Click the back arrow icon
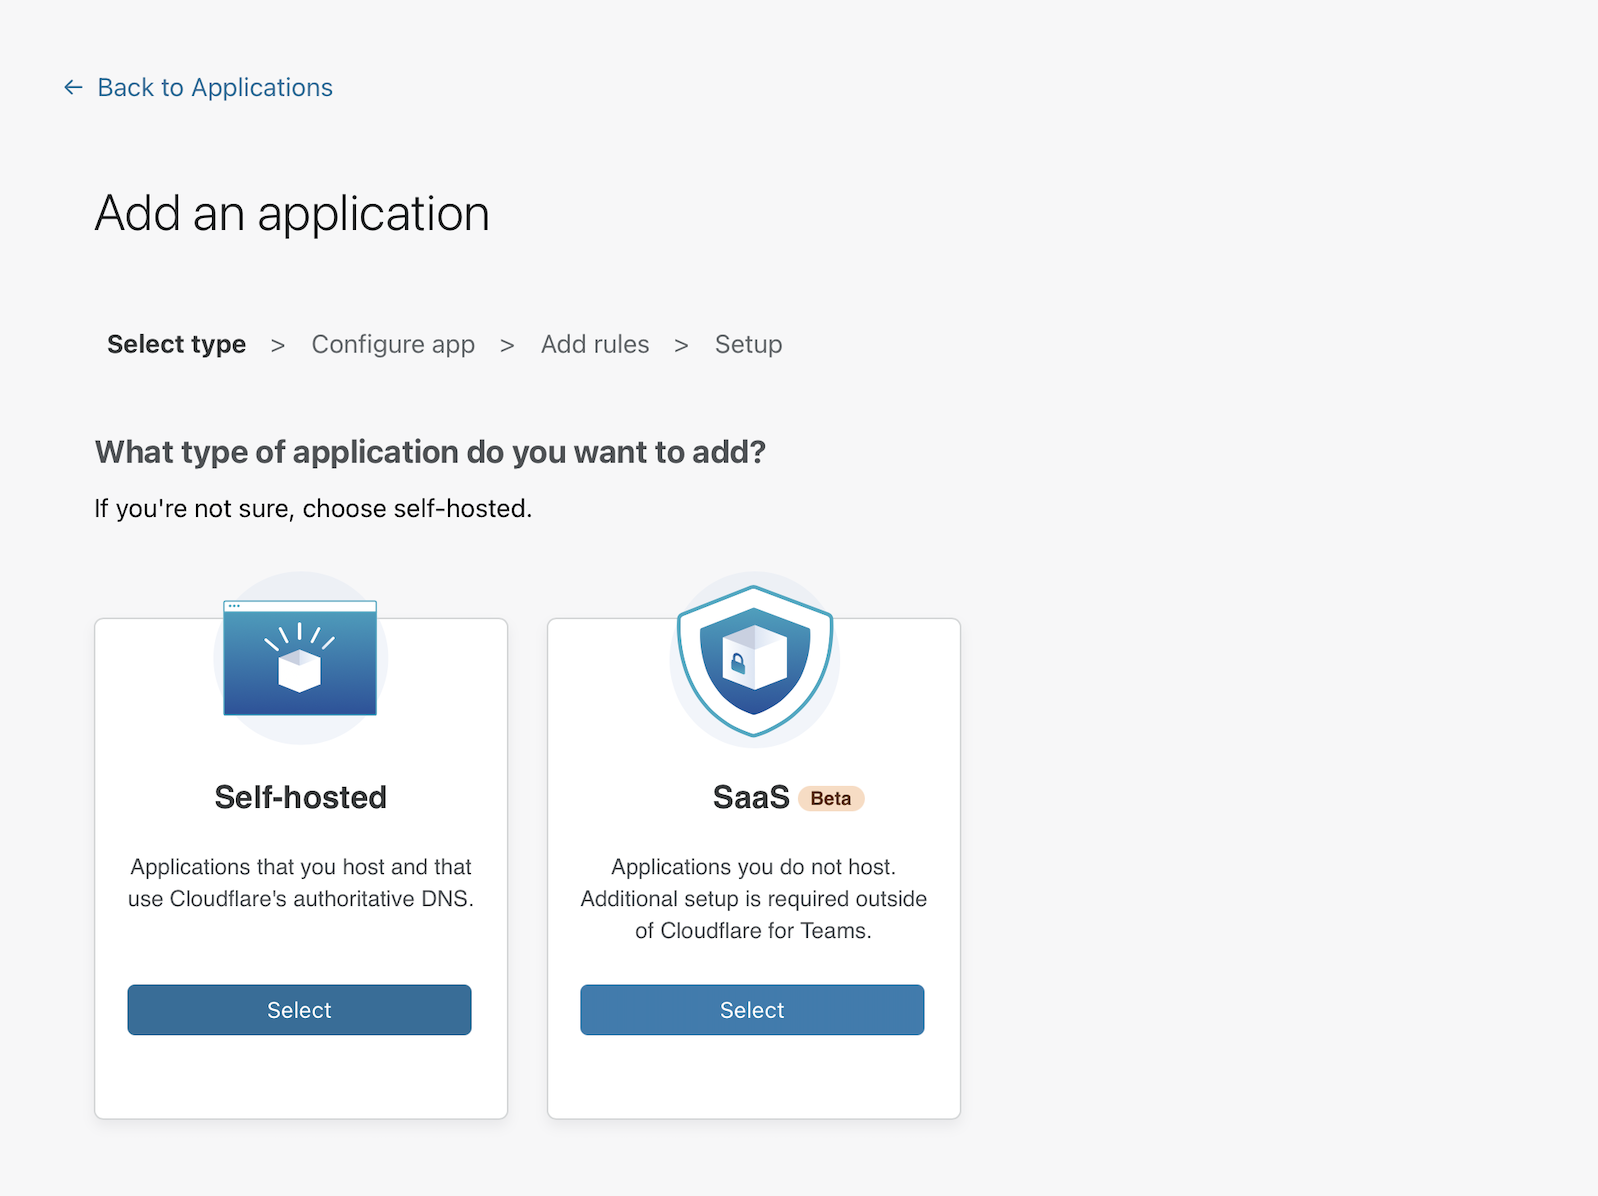 point(73,88)
